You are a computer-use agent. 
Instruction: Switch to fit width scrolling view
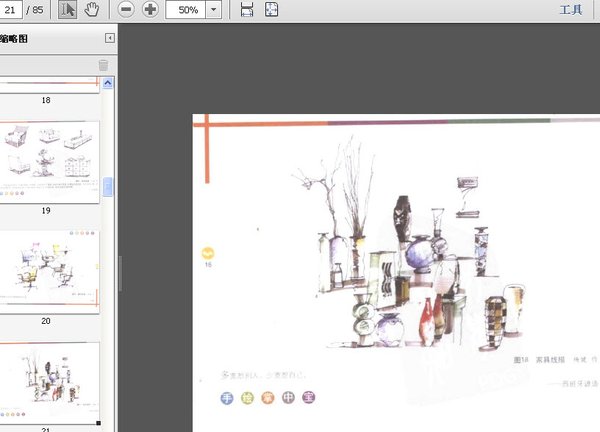pyautogui.click(x=247, y=10)
